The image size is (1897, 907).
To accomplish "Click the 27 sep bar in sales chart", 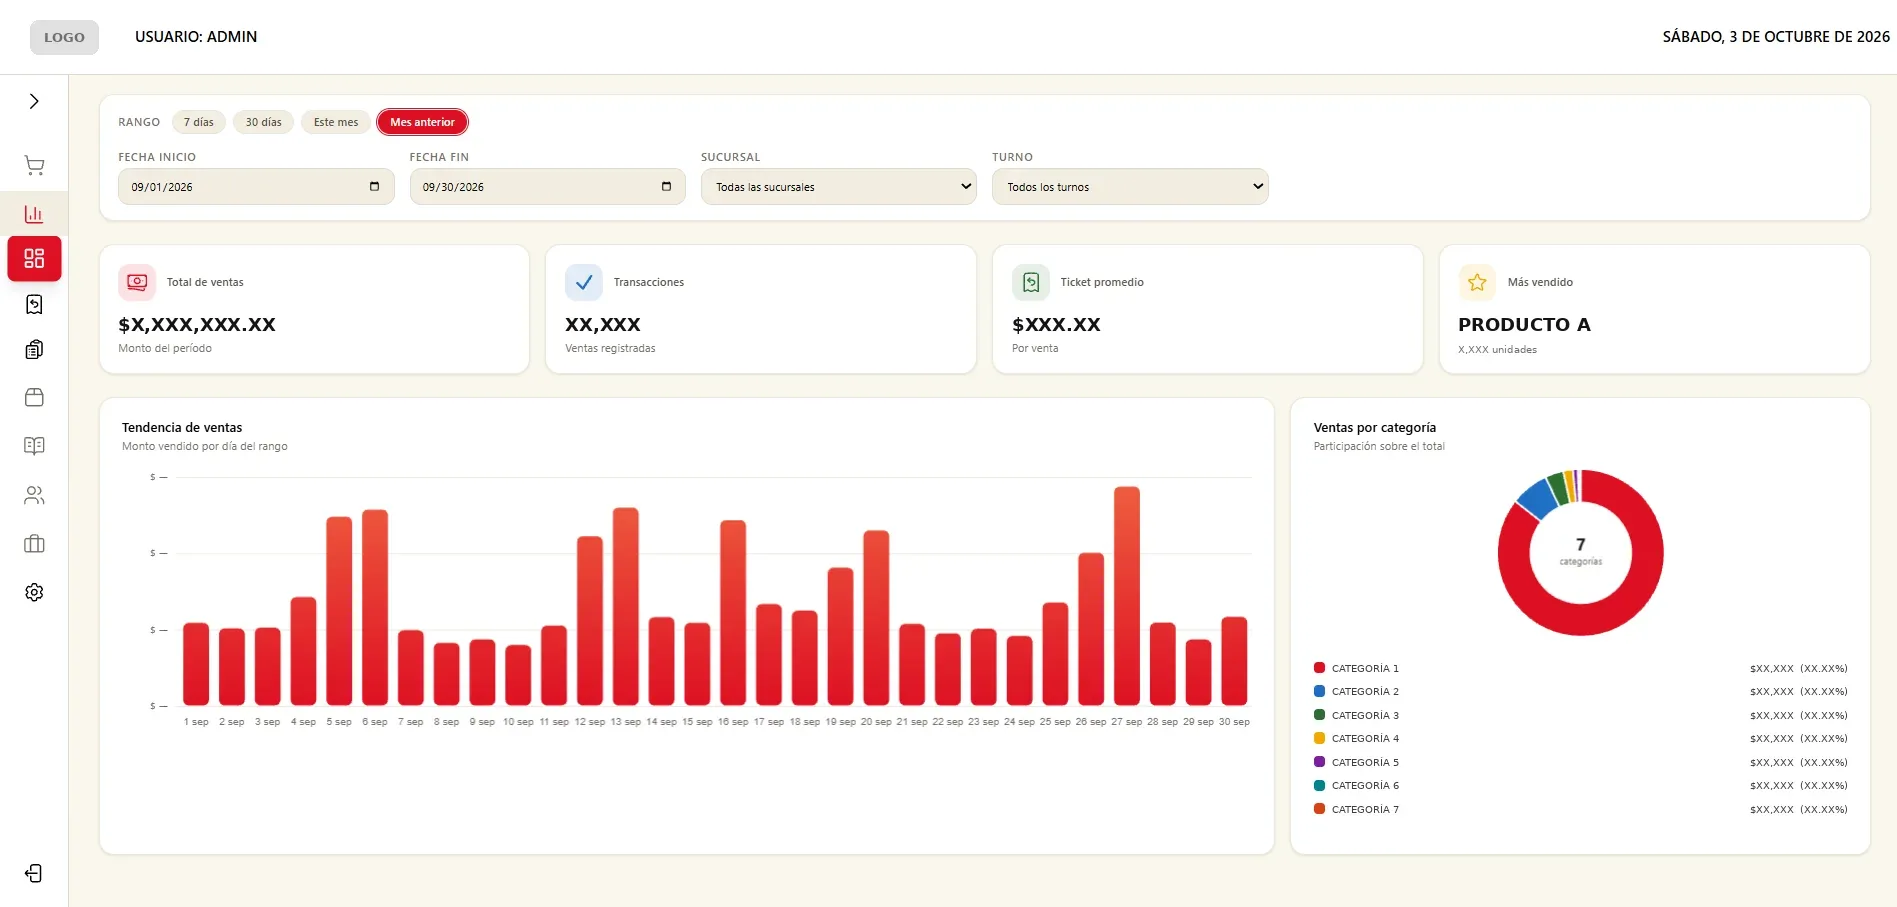I will click(1127, 596).
